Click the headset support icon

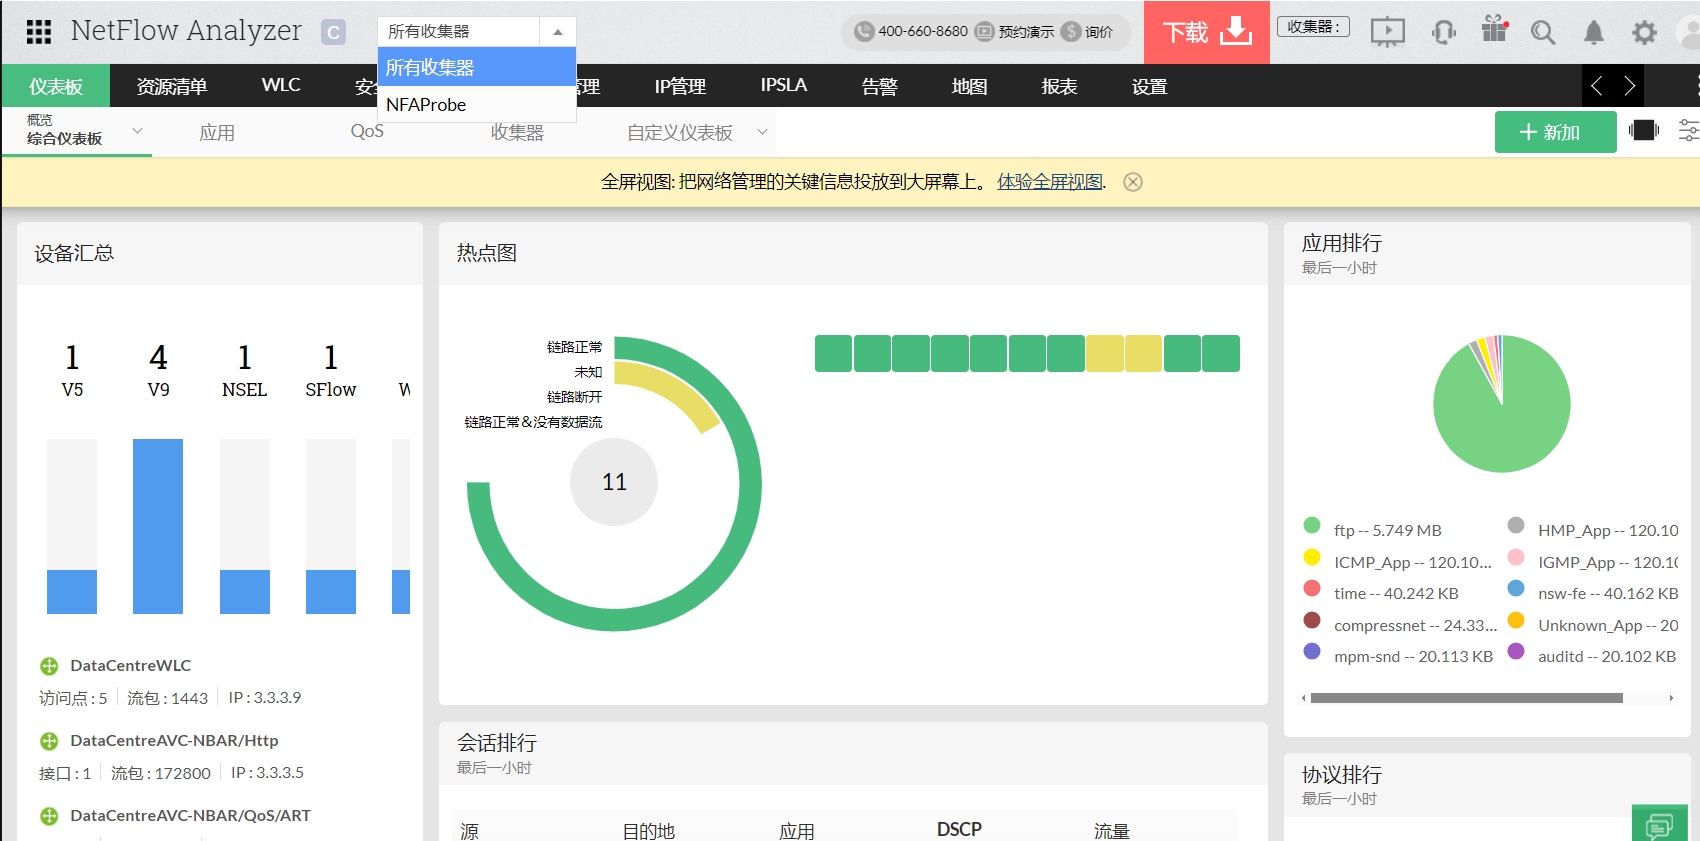click(x=1443, y=32)
